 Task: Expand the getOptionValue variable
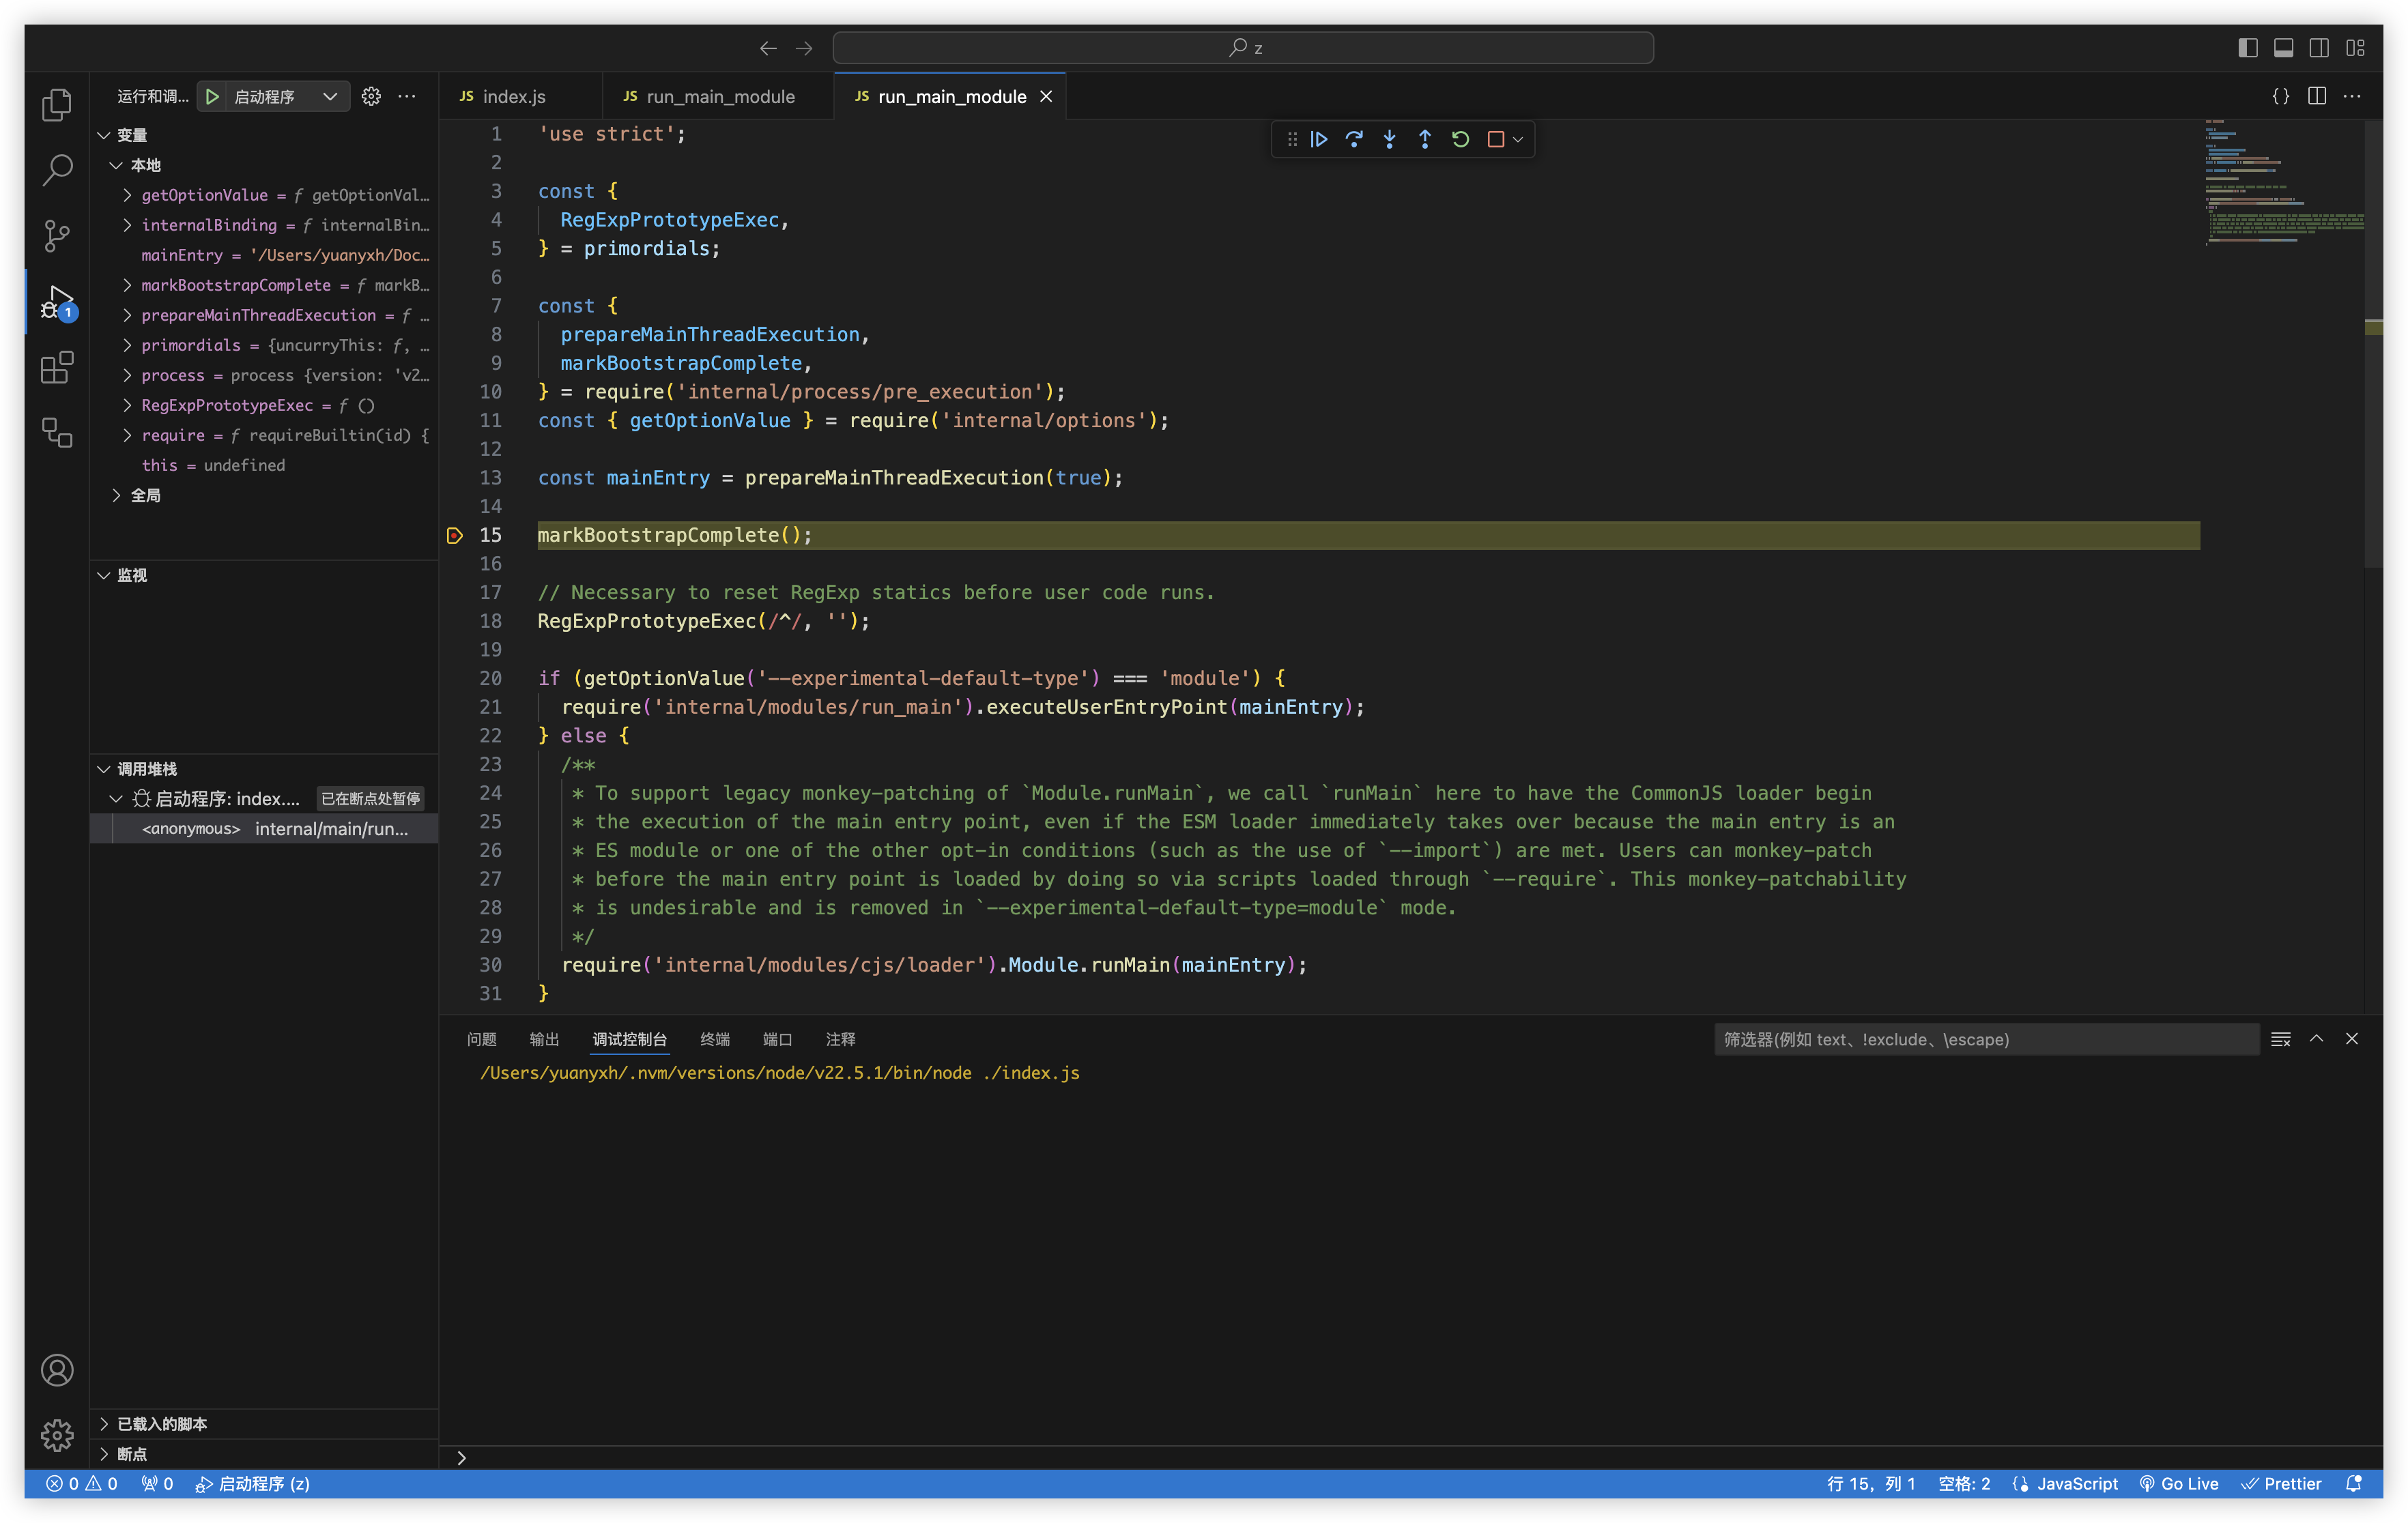[x=128, y=195]
